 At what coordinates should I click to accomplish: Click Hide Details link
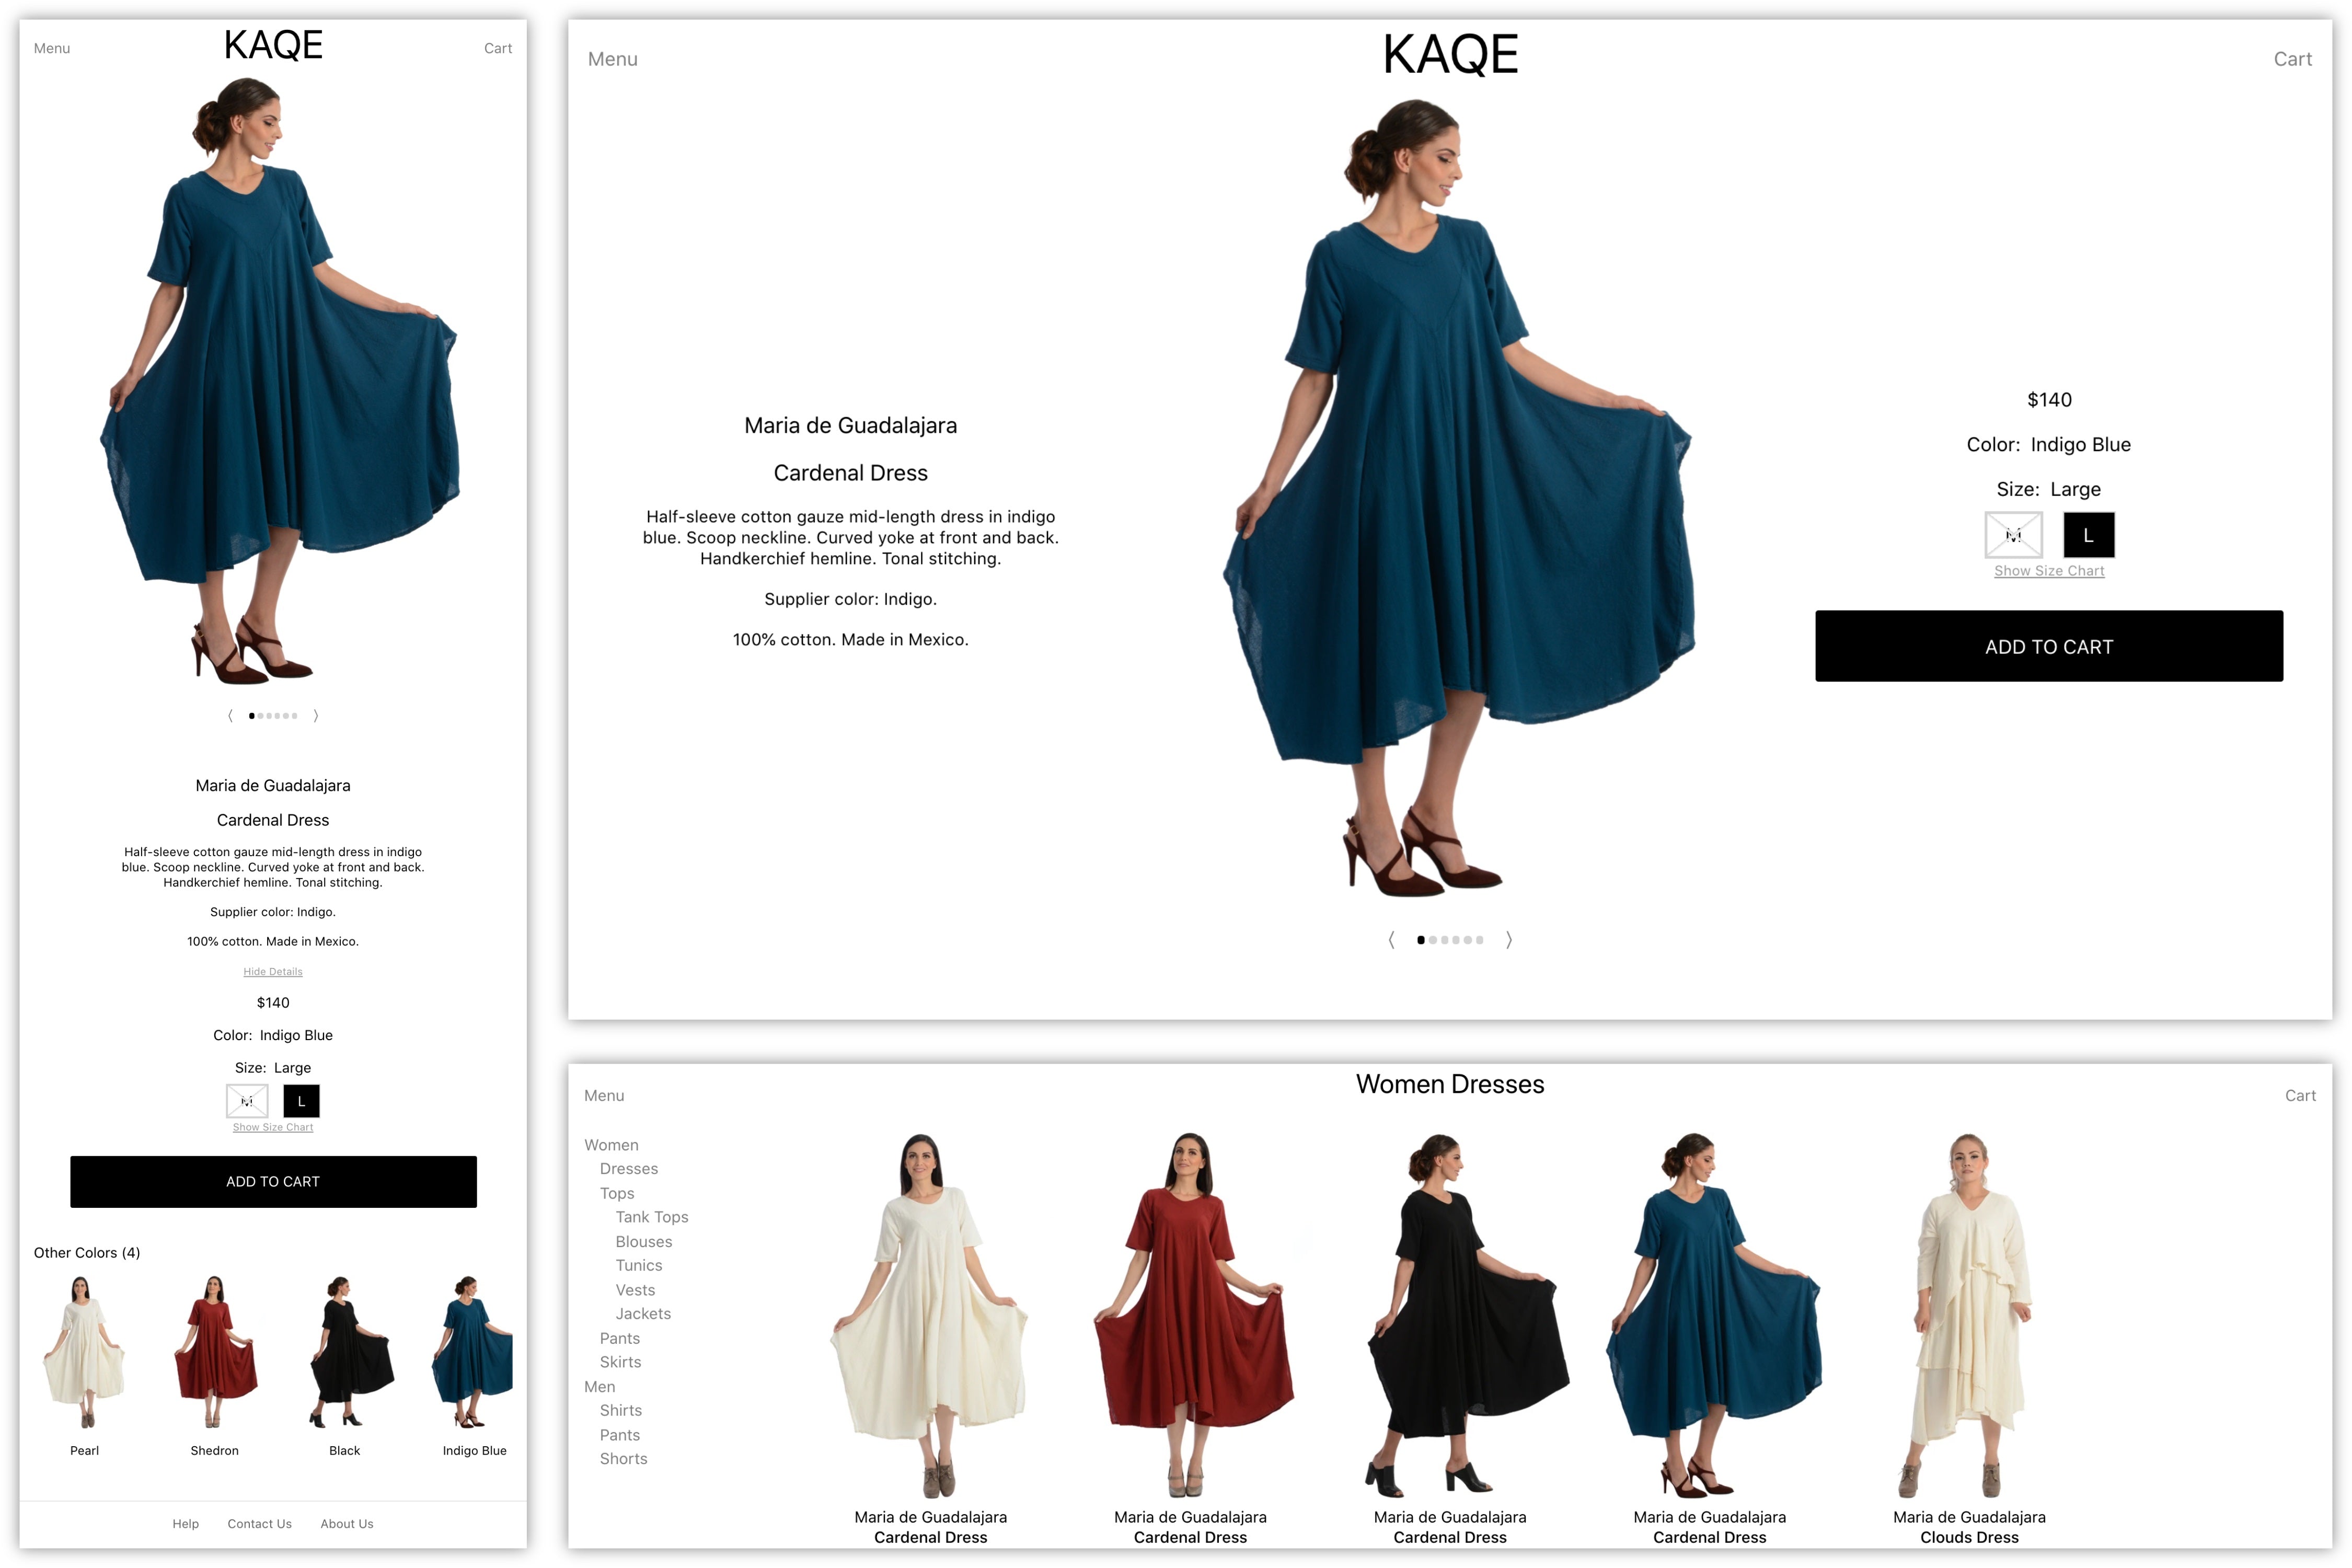[x=273, y=972]
